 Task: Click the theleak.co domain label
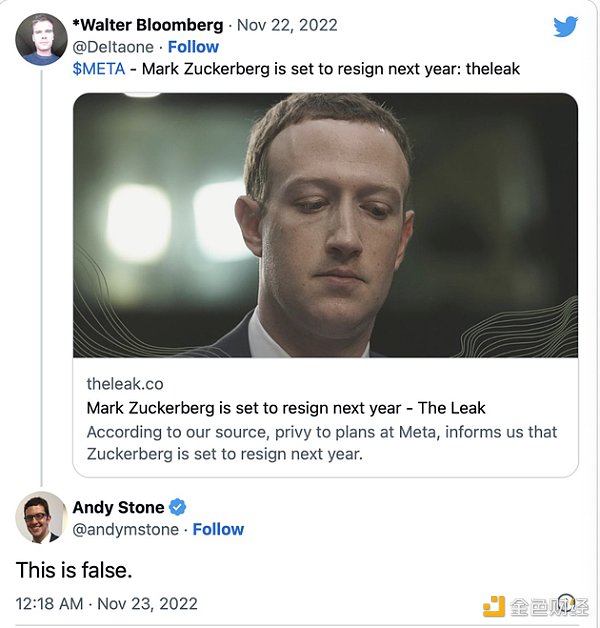pos(125,384)
